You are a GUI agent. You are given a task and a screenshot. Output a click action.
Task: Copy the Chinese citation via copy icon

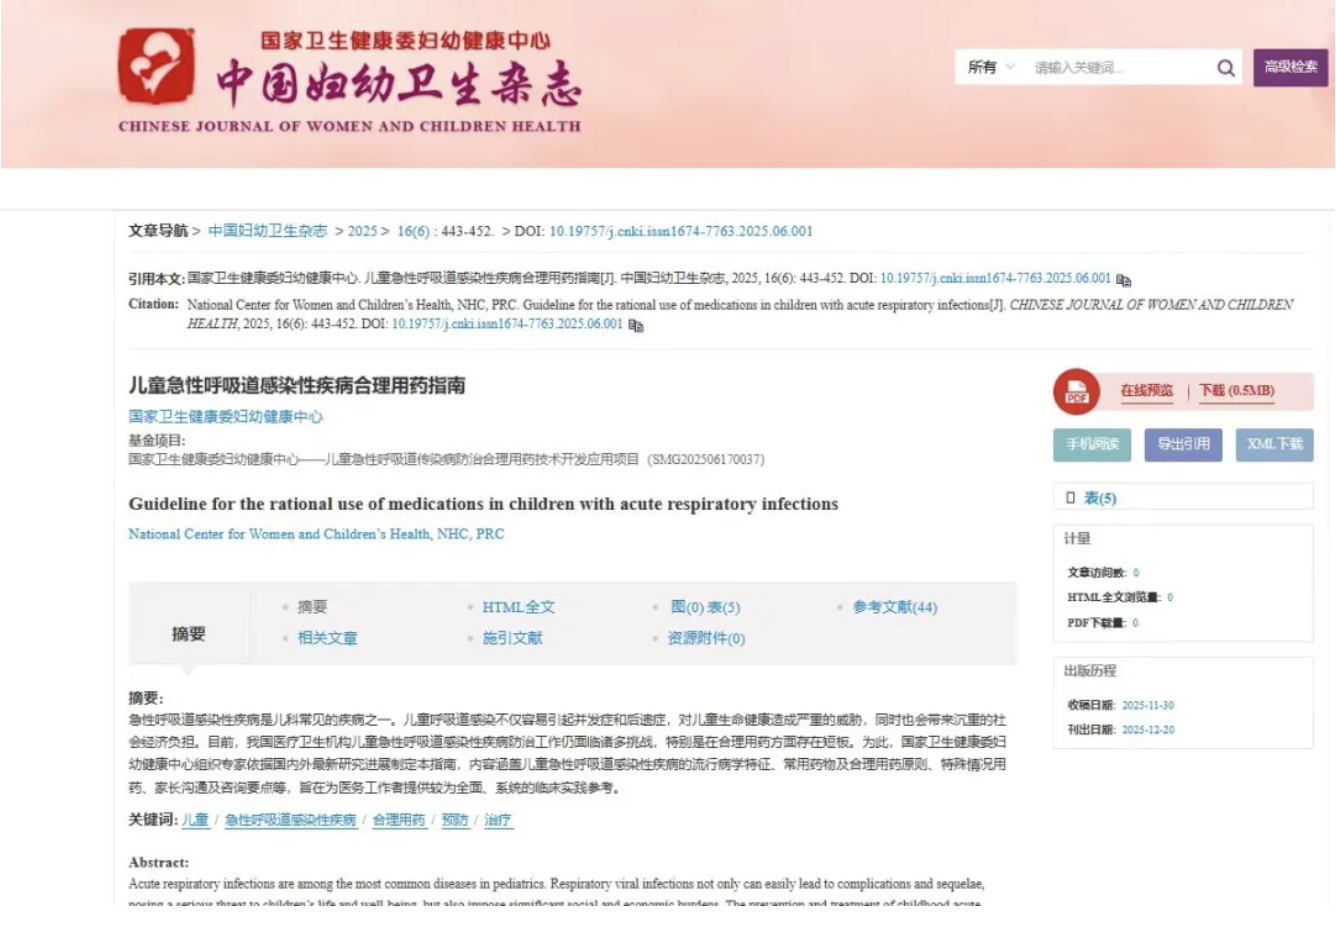1124,280
